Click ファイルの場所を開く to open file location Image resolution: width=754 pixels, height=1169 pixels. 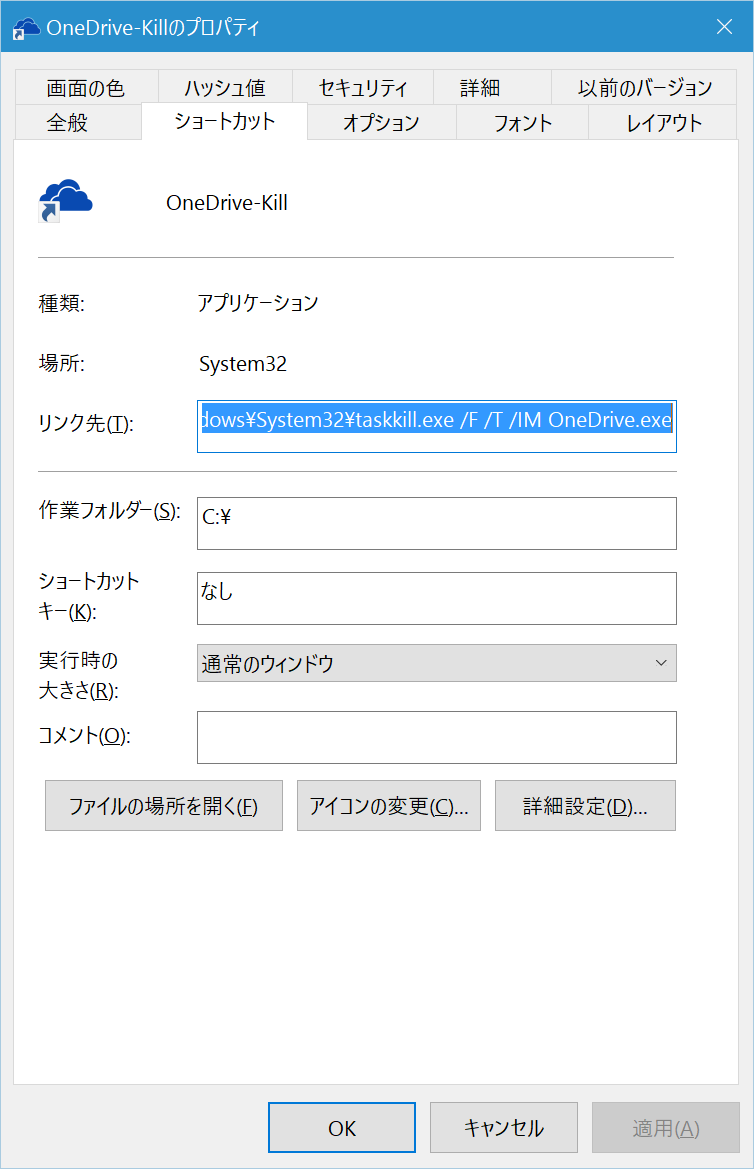pyautogui.click(x=163, y=805)
